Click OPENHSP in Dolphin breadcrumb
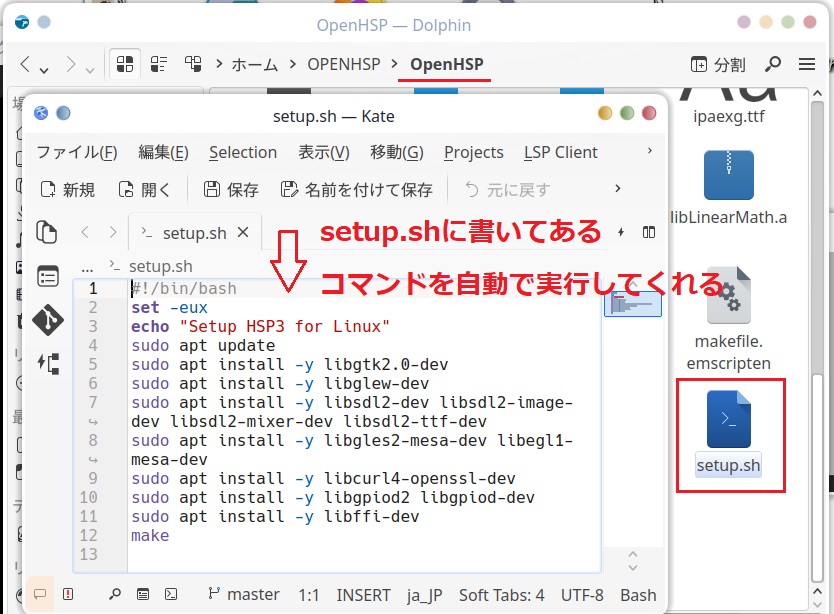834x614 pixels. (344, 64)
